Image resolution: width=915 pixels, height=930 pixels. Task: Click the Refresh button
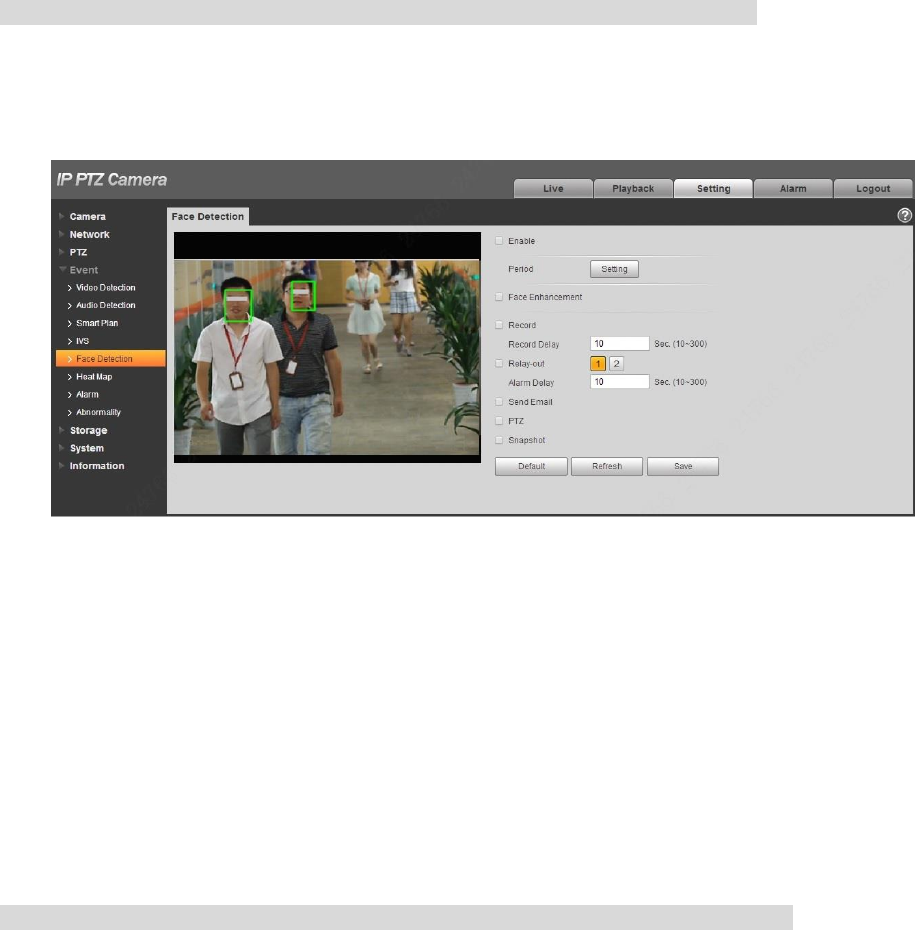pyautogui.click(x=607, y=466)
